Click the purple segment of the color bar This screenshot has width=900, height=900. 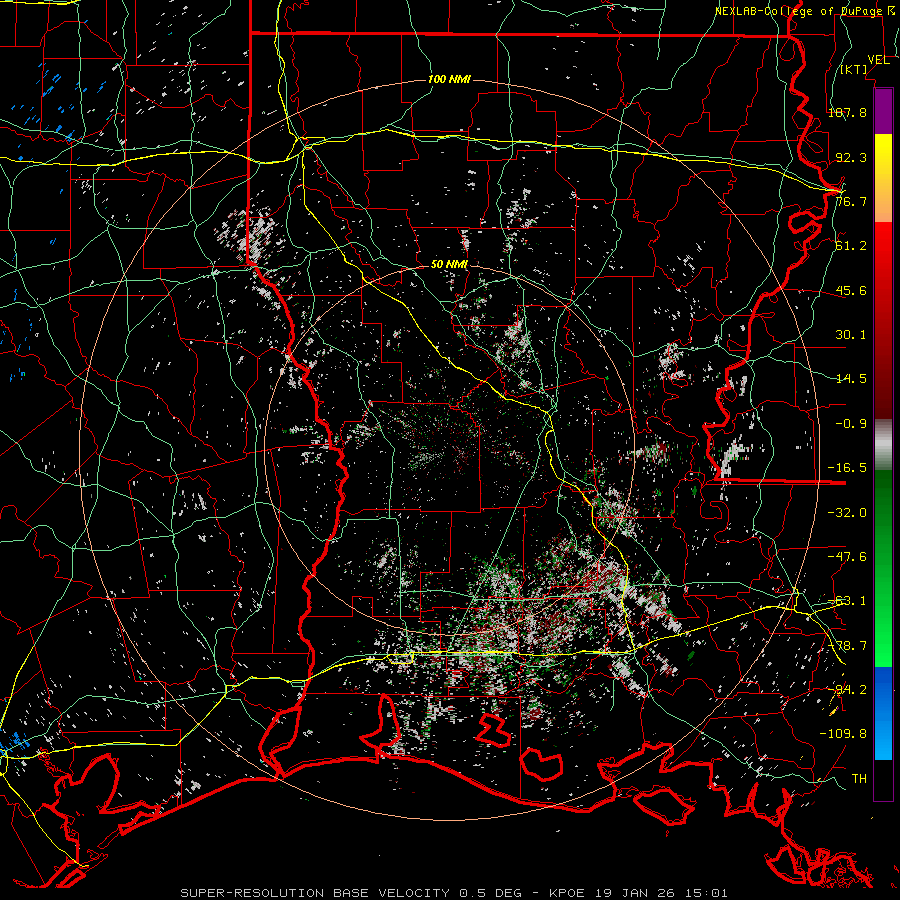pos(883,111)
